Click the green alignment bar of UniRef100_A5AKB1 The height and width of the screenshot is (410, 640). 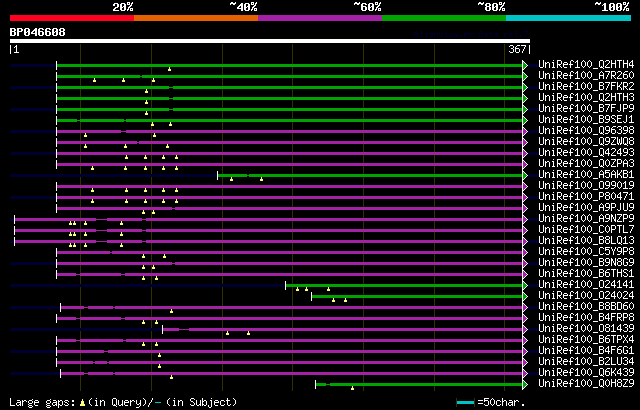click(x=370, y=175)
